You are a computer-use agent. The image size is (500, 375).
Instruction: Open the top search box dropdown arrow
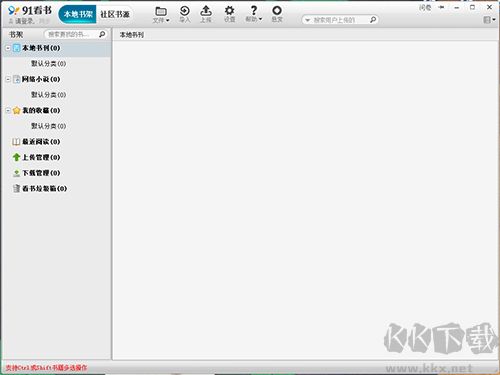coord(307,20)
